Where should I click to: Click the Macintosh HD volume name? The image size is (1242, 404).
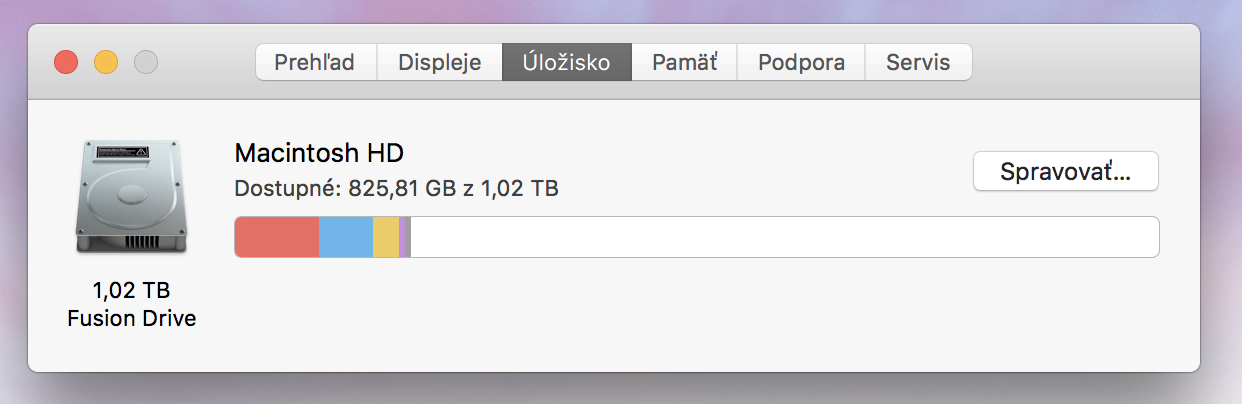[319, 153]
